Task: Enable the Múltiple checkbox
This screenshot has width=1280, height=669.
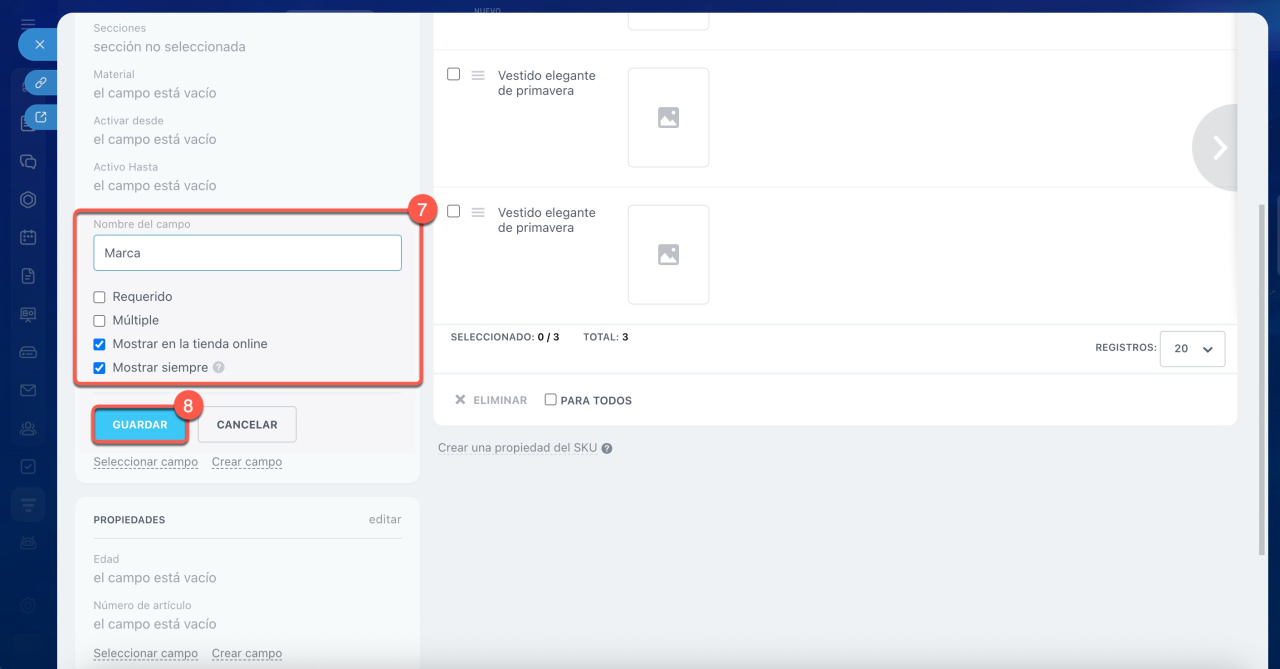Action: point(99,321)
